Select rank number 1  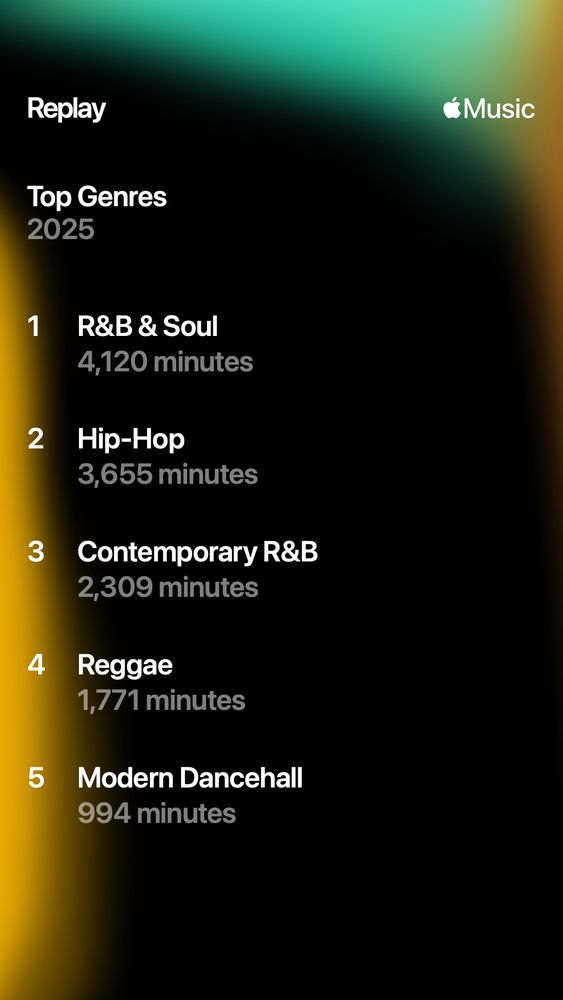click(34, 327)
